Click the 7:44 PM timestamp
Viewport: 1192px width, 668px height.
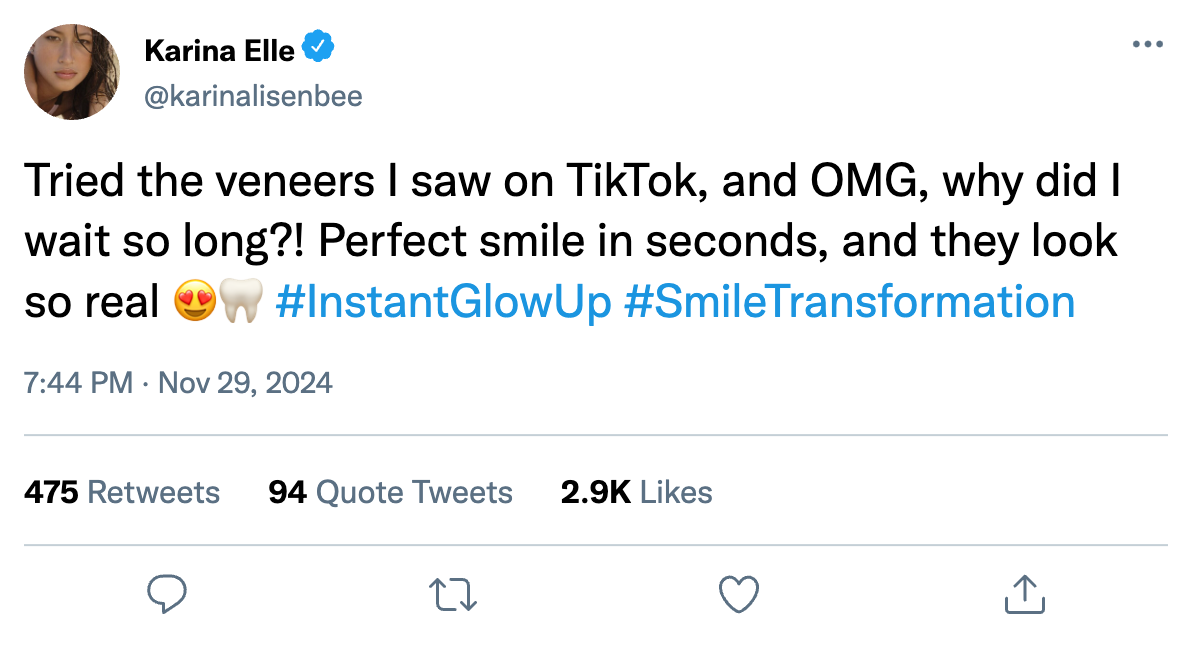[x=77, y=383]
